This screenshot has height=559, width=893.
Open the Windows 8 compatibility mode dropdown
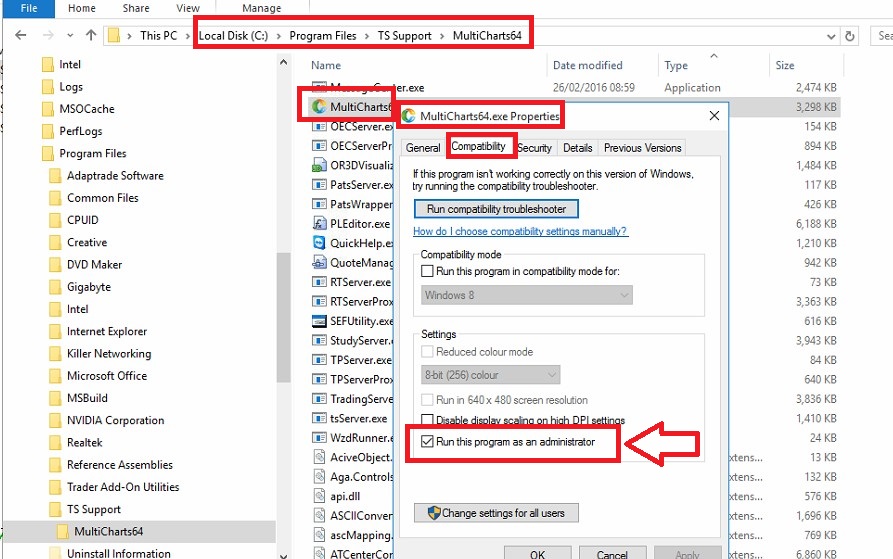tap(527, 295)
